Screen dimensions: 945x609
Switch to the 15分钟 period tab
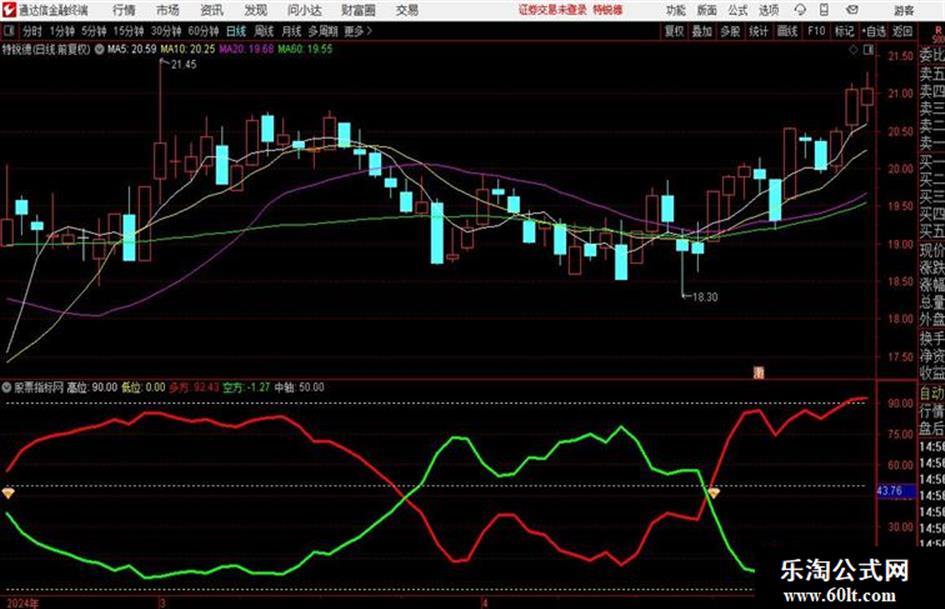[128, 31]
